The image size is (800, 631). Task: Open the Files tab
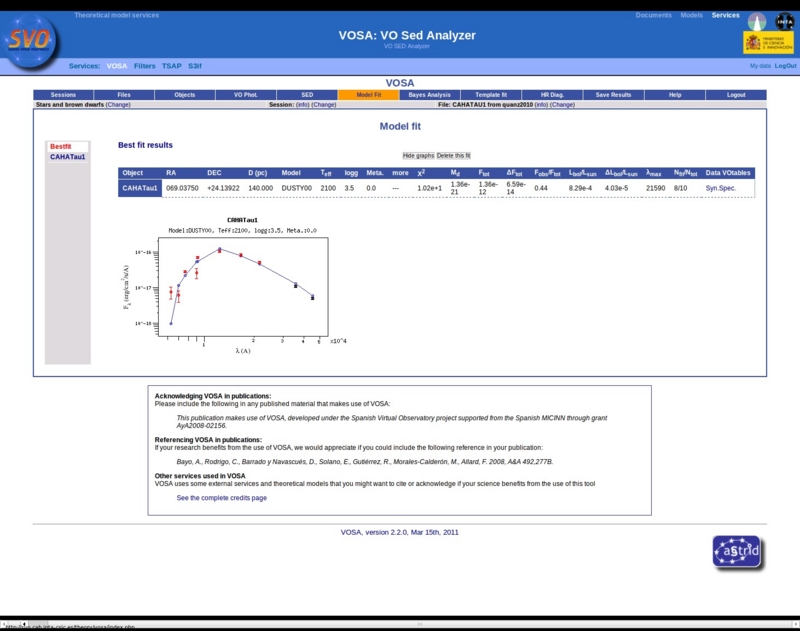point(124,95)
